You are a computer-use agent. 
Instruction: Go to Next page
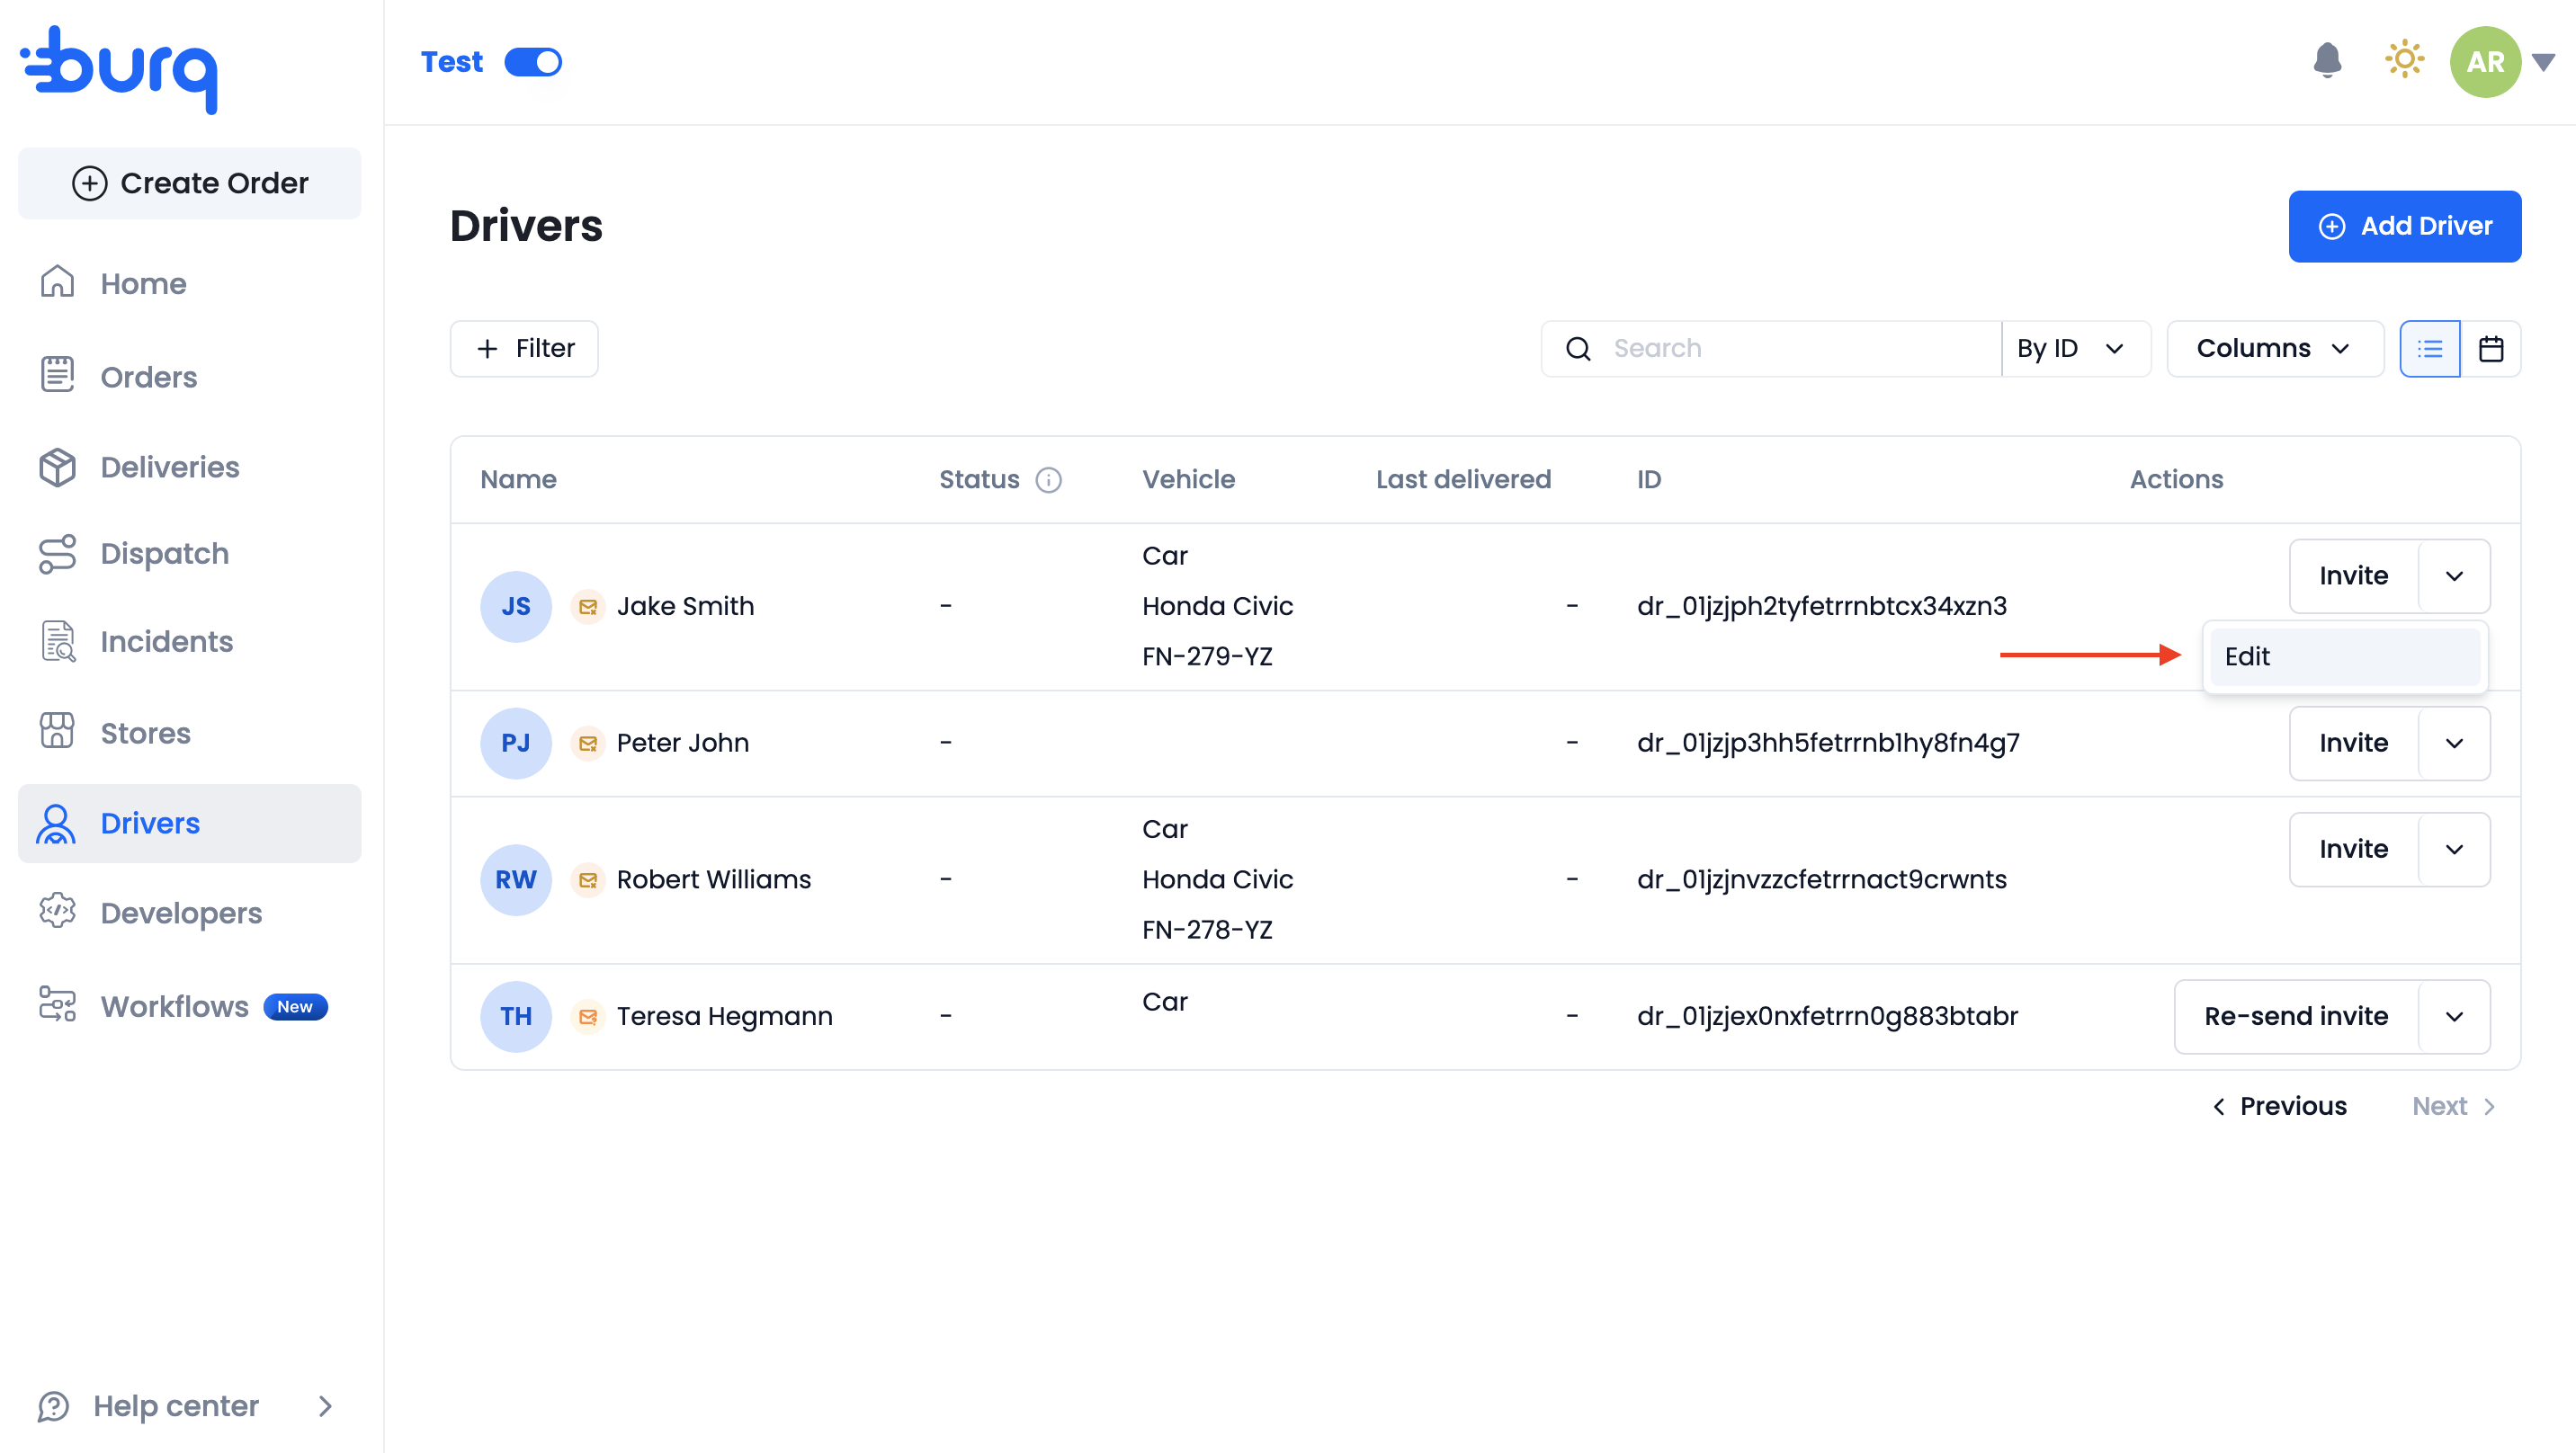(x=2454, y=1106)
